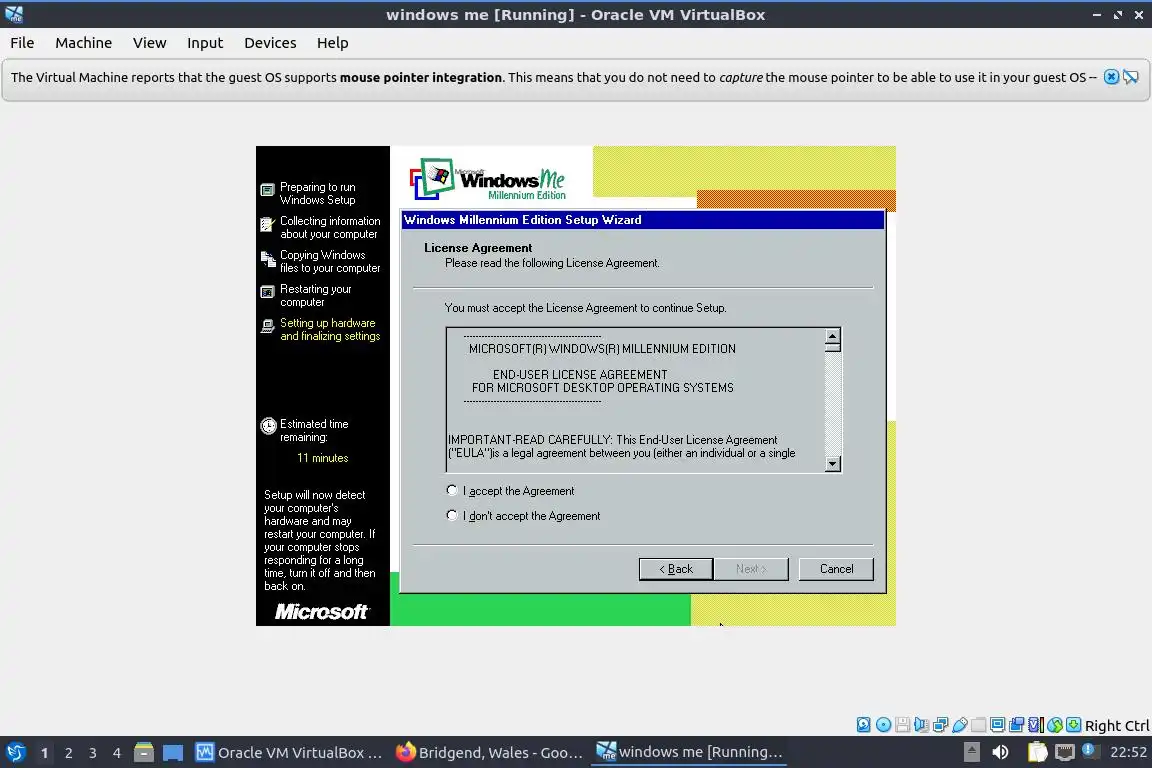The image size is (1152, 768).
Task: Click the Cancel button in Setup Wizard
Action: 836,569
